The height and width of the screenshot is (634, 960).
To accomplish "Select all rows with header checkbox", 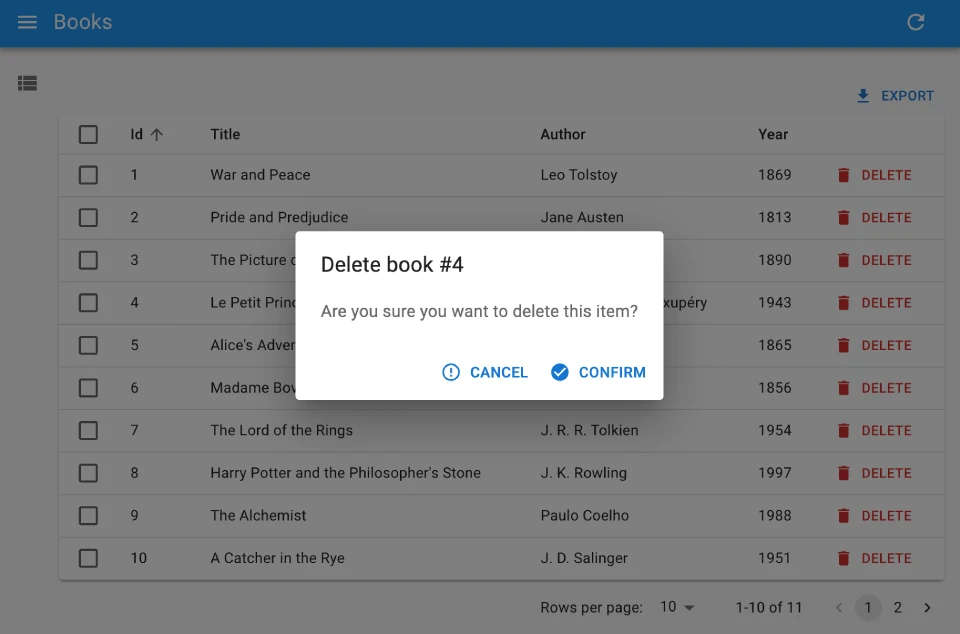I will pyautogui.click(x=88, y=134).
